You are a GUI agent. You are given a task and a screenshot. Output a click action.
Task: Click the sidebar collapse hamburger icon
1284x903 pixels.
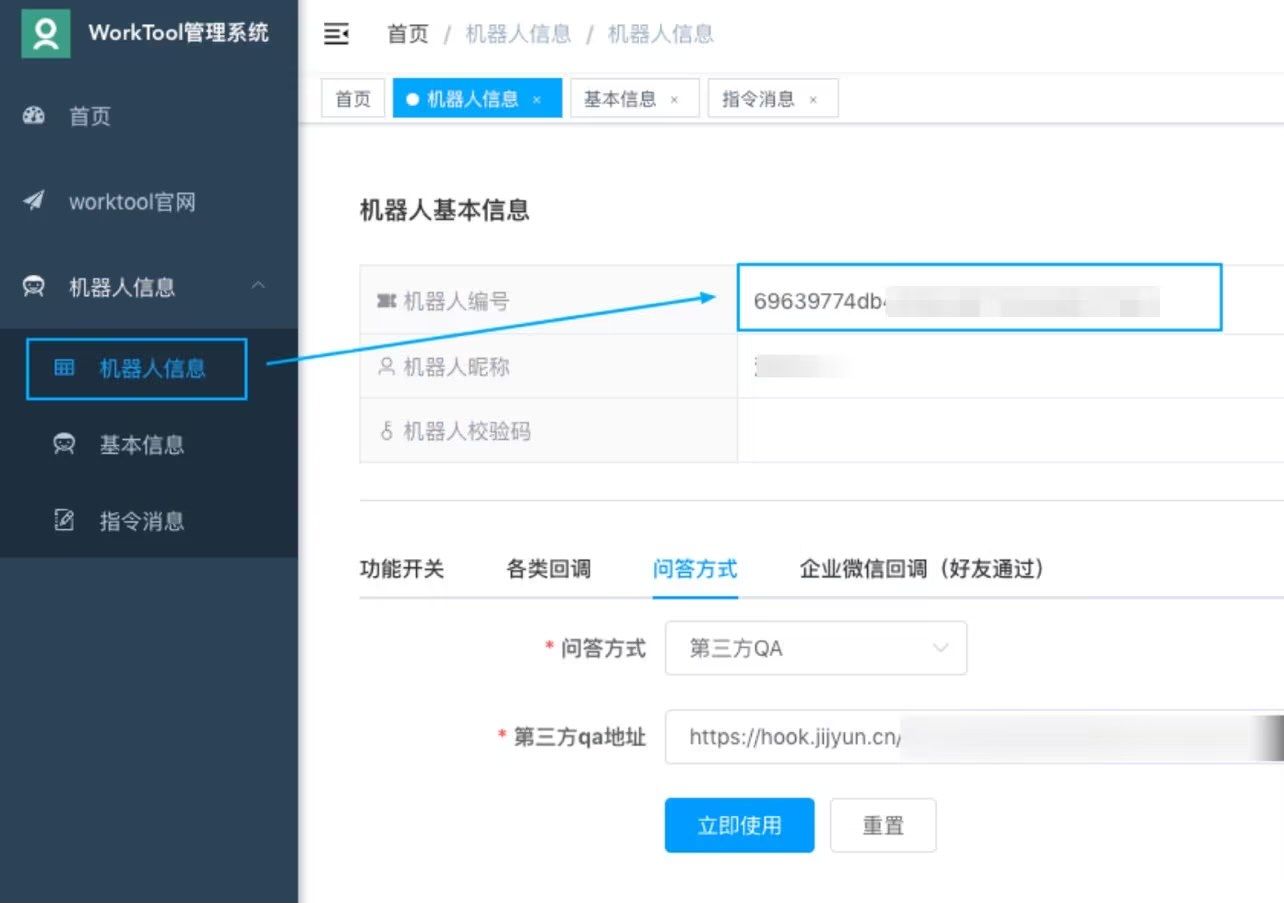tap(336, 33)
